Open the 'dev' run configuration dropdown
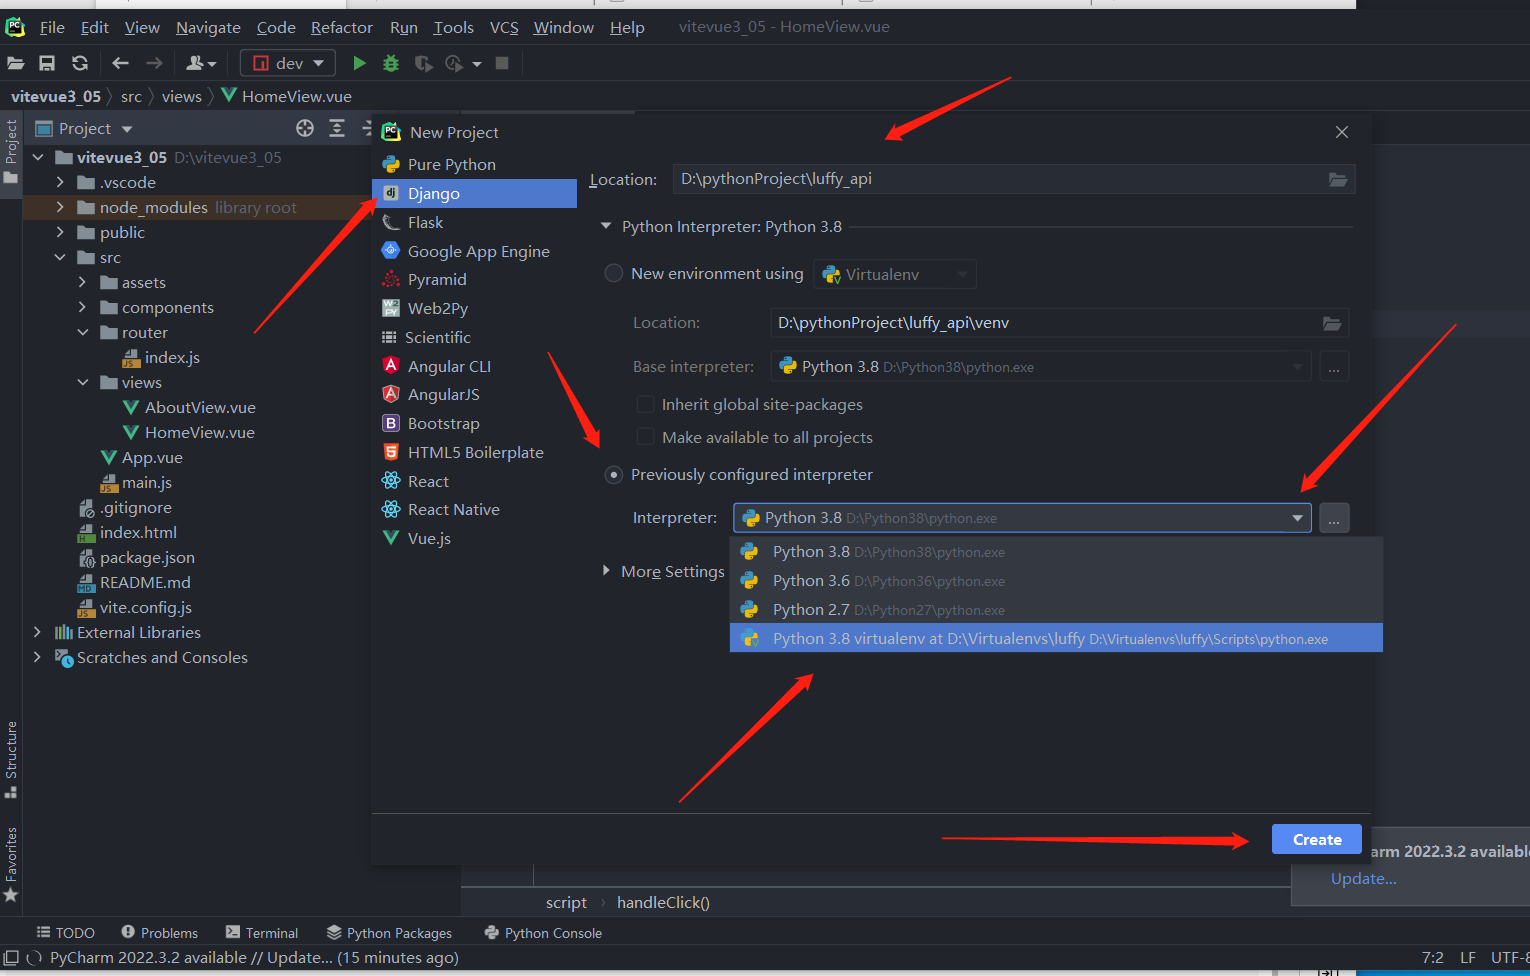The width and height of the screenshot is (1530, 976). (x=289, y=63)
